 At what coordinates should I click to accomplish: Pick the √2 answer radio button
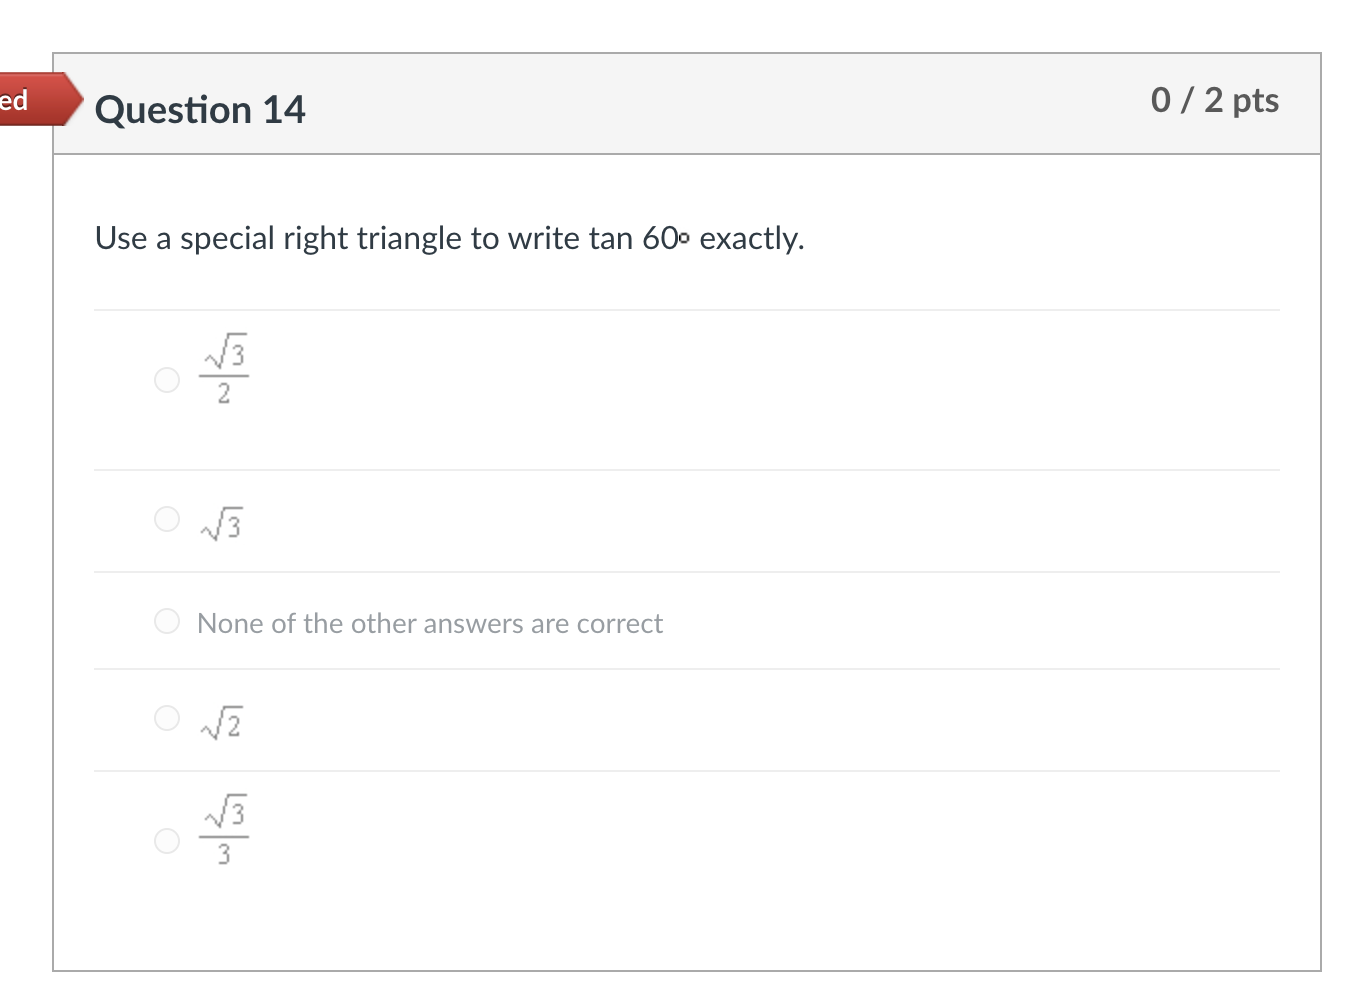click(167, 718)
